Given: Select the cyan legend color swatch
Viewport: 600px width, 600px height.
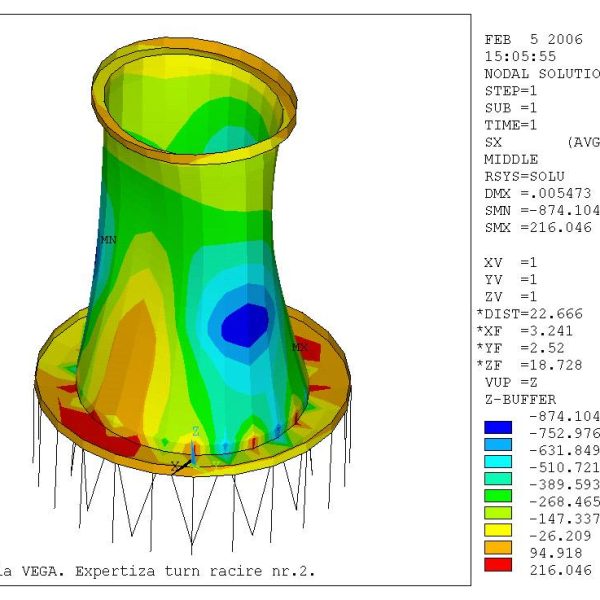Looking at the screenshot, I should 497,461.
